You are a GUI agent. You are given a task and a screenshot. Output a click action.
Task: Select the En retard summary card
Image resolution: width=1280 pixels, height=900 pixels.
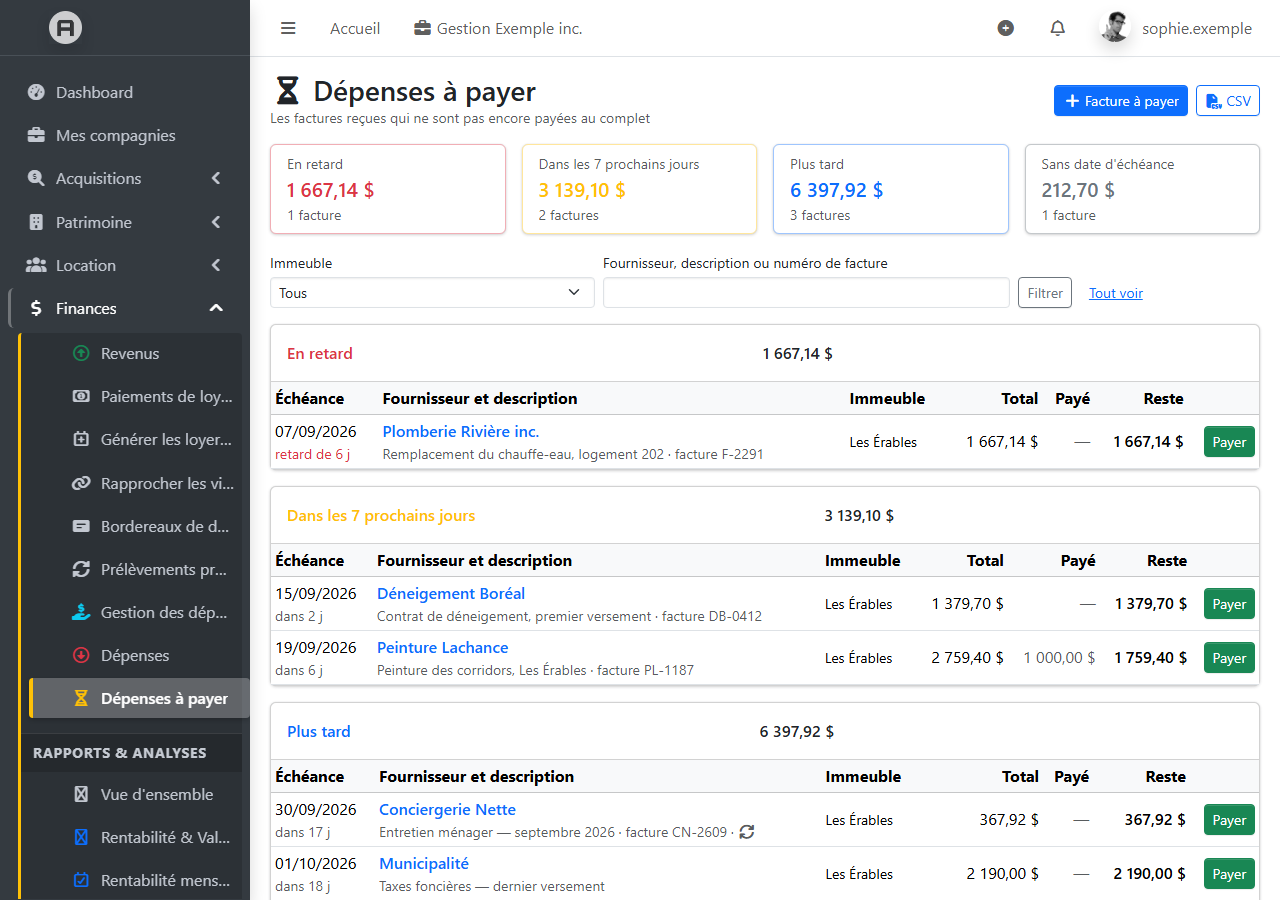coord(388,189)
